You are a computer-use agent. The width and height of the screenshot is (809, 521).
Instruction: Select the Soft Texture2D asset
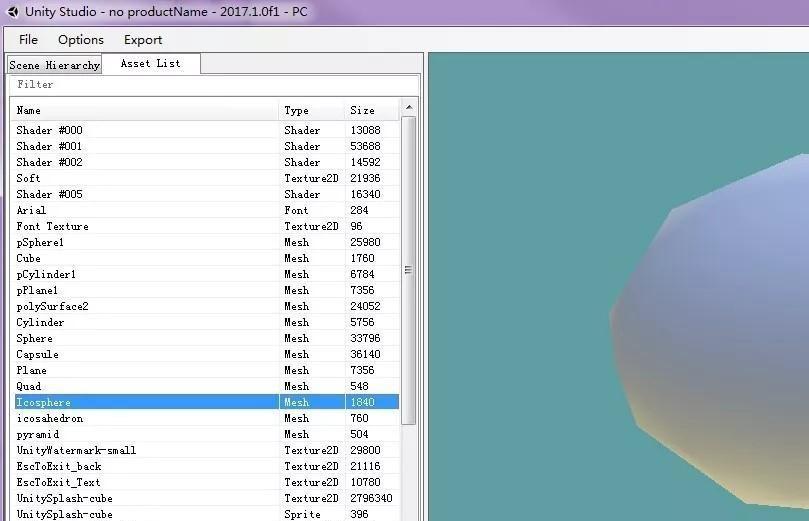(206, 178)
